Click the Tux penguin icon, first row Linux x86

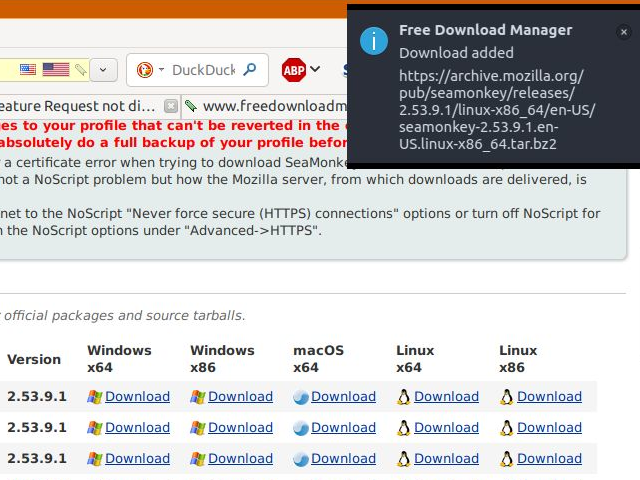pos(507,397)
